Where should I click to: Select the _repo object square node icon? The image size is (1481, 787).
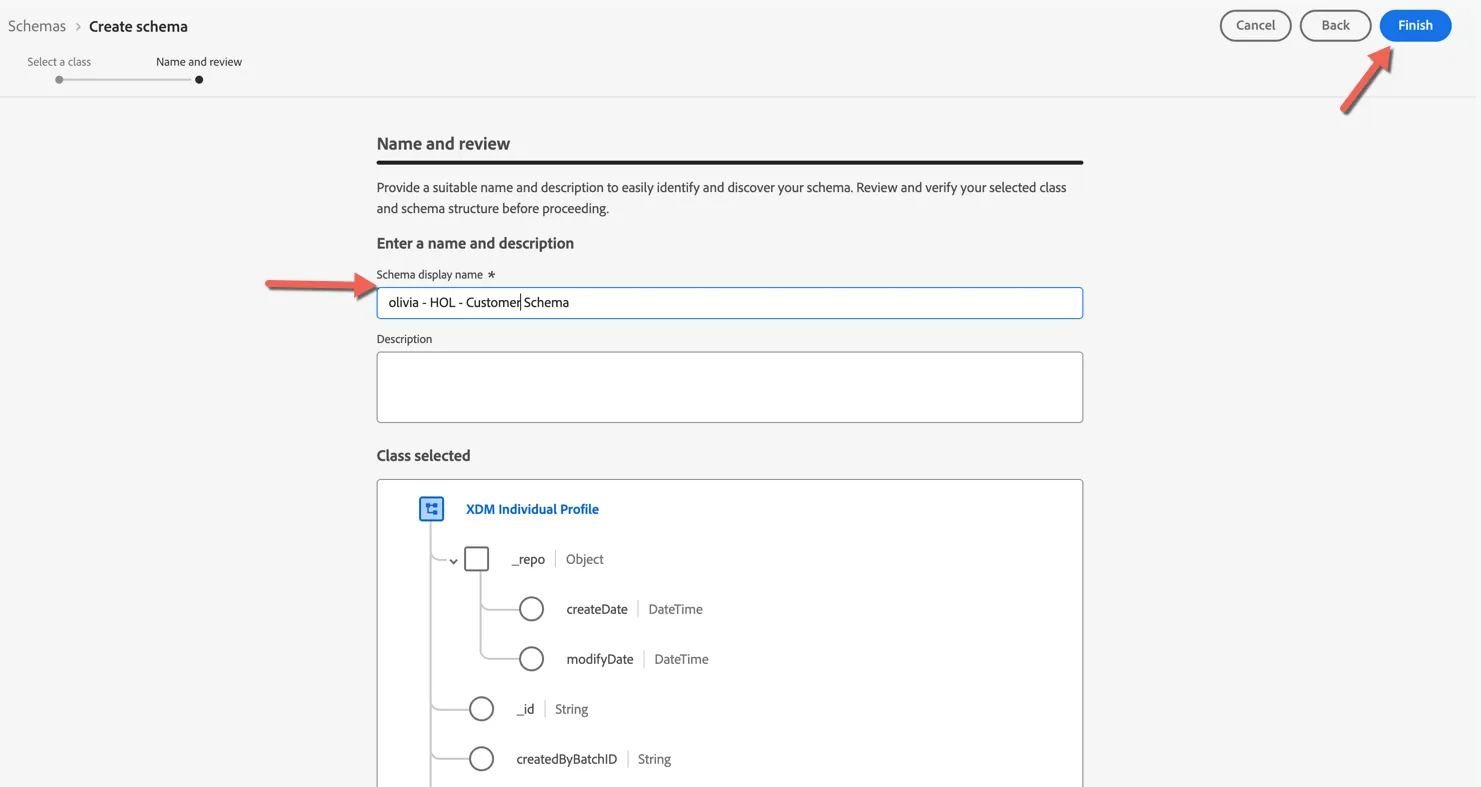coord(477,559)
